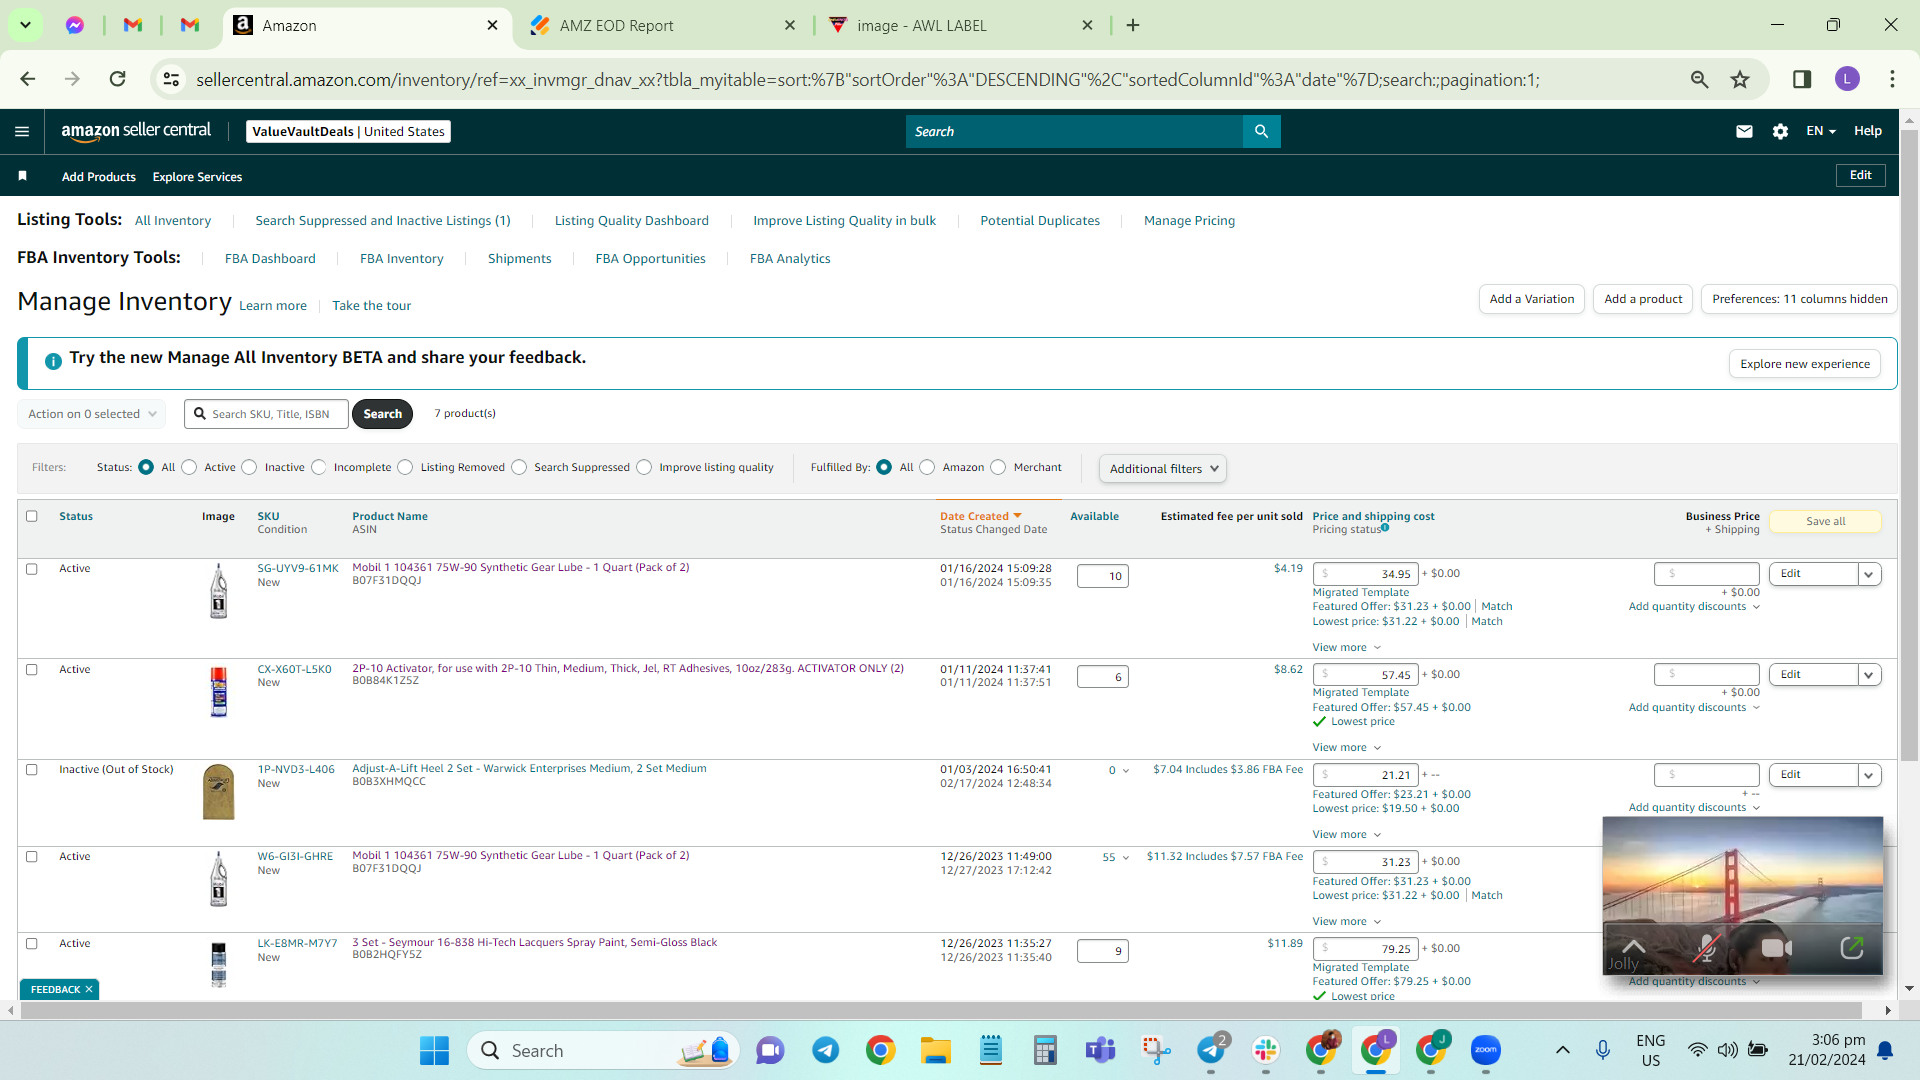Screen dimensions: 1920x1080
Task: Switch to the image - AWL LABEL tab
Action: [x=962, y=25]
